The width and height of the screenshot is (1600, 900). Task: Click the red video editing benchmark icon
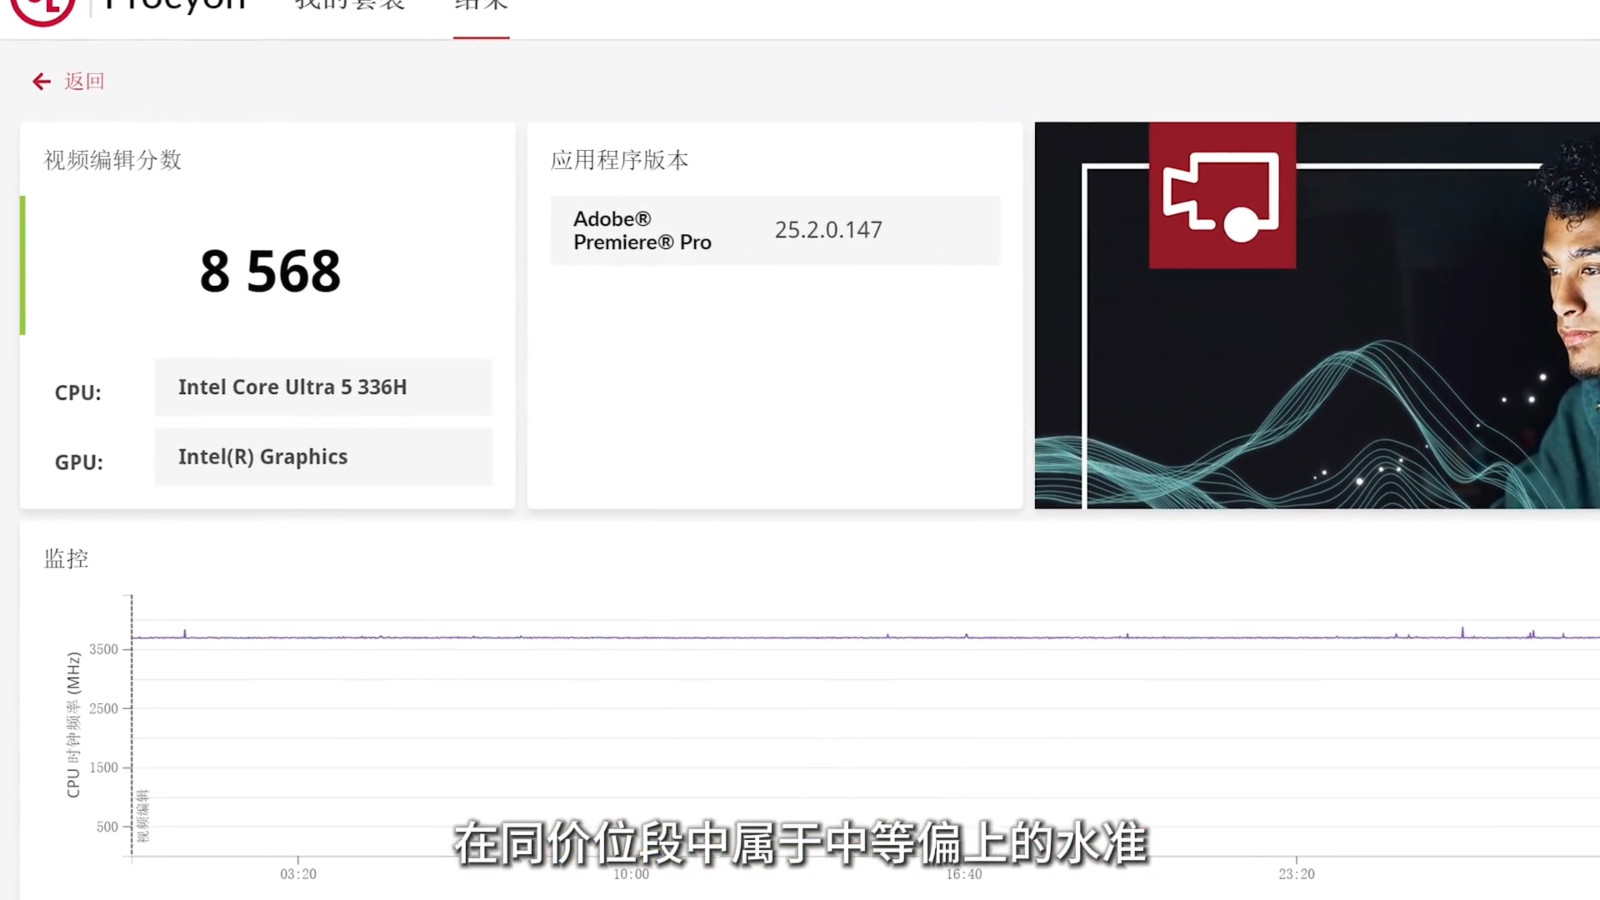(x=1222, y=195)
